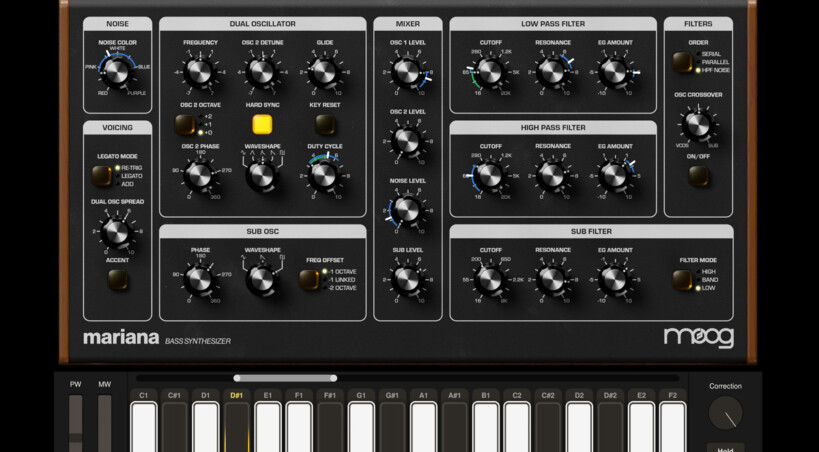Click the Sub OSC Waveshape knob

click(262, 280)
